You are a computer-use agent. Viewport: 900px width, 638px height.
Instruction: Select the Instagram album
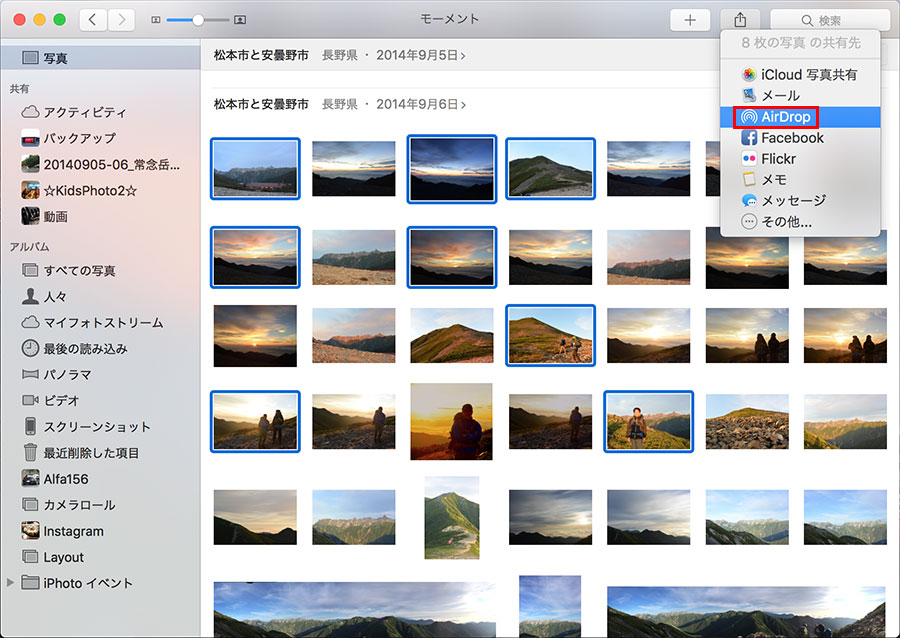(72, 531)
